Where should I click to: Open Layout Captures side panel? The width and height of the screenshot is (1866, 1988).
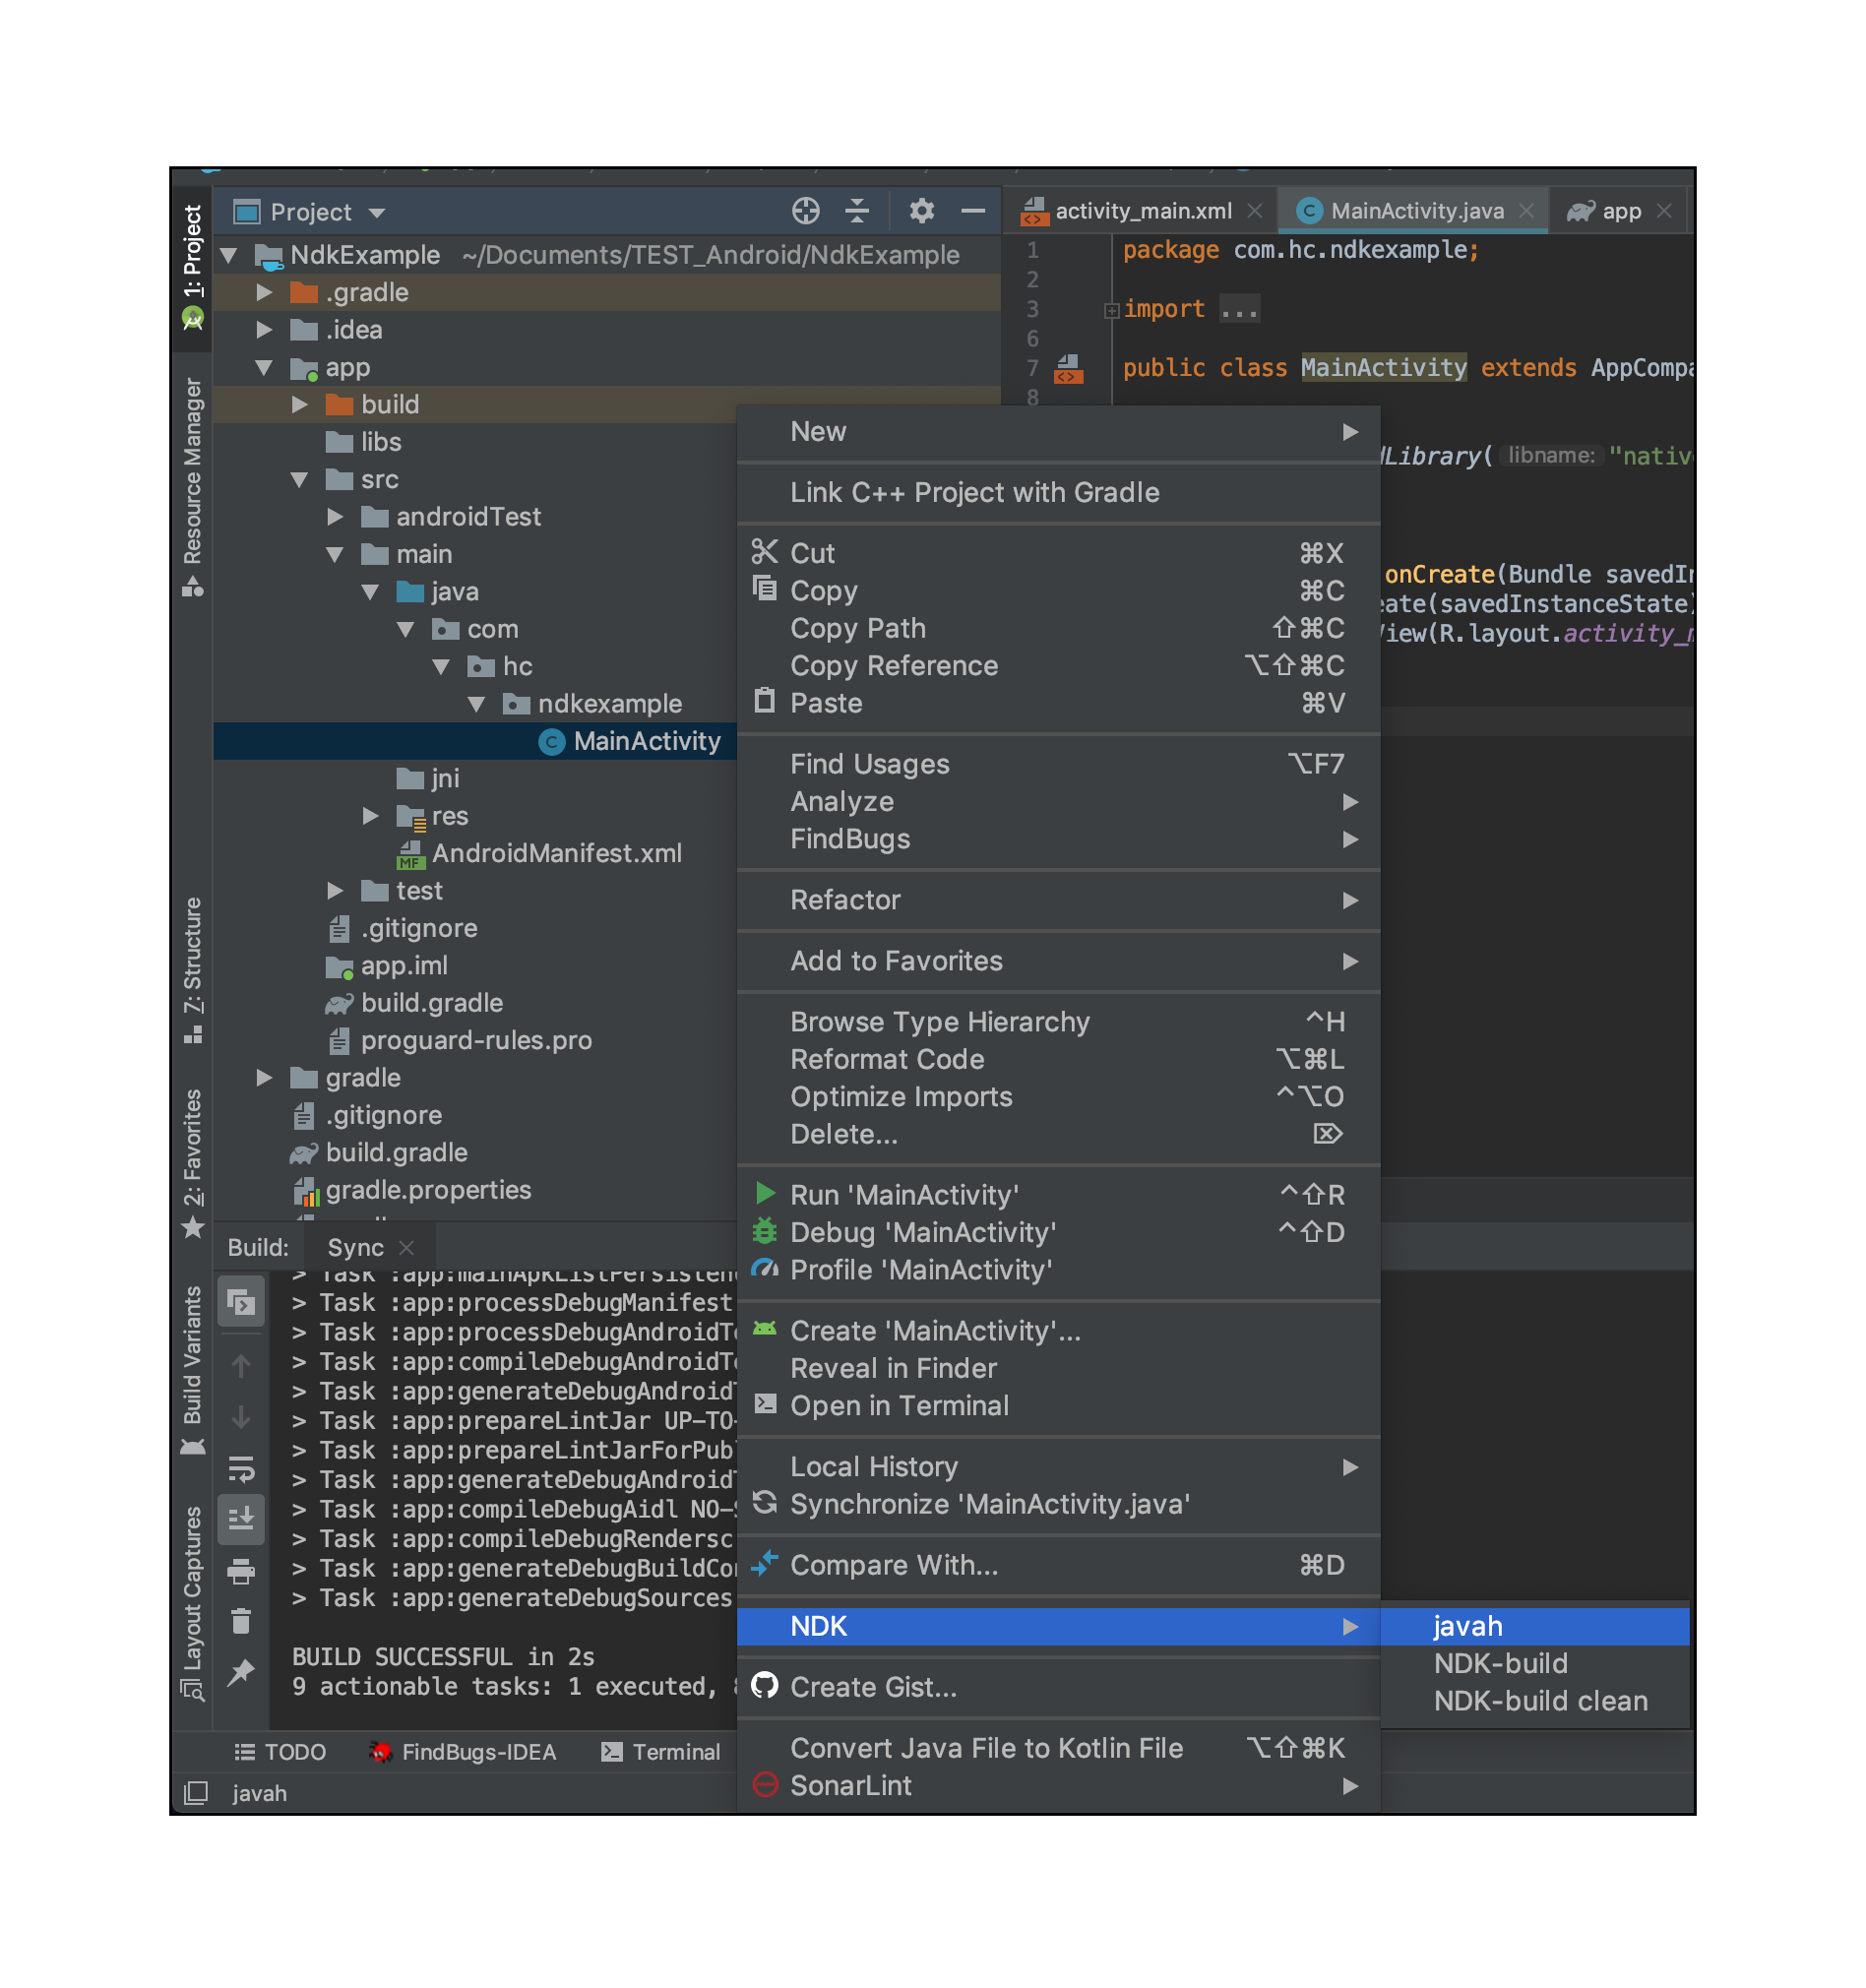(x=192, y=1603)
